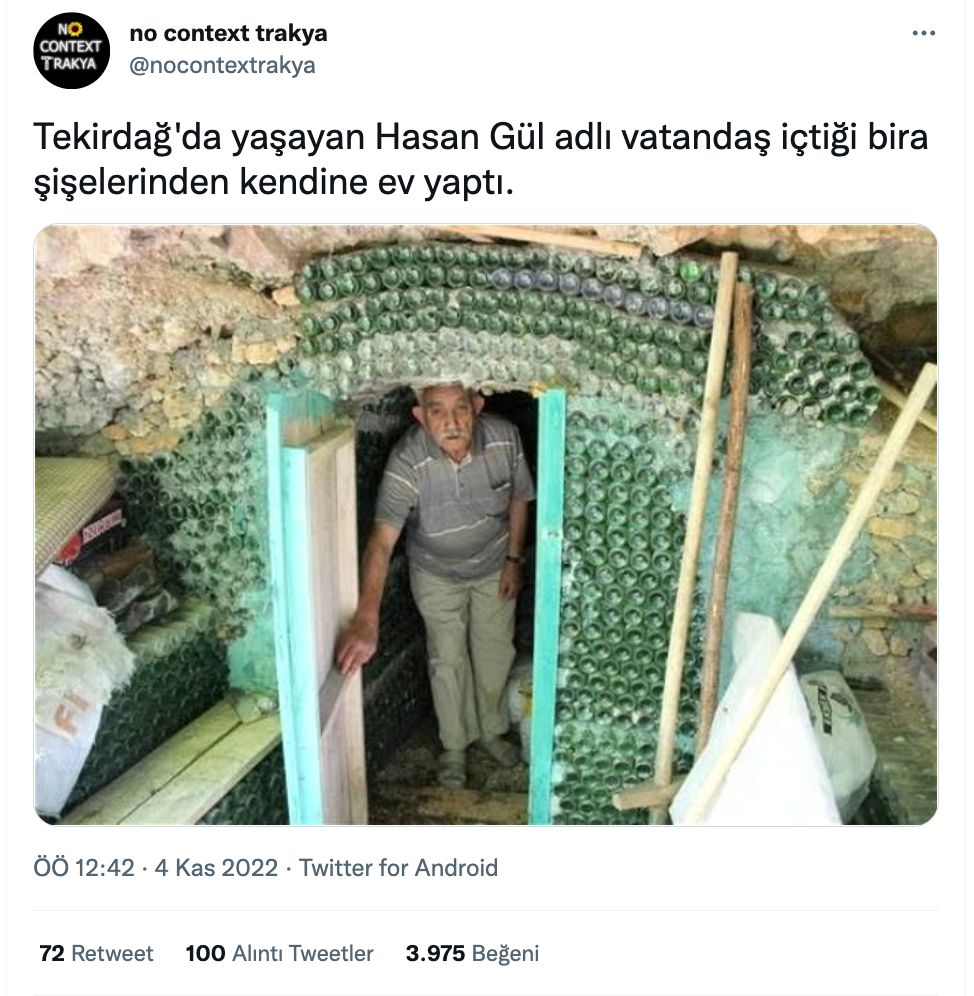
Task: View the 72 Retweet list
Action: [96, 953]
